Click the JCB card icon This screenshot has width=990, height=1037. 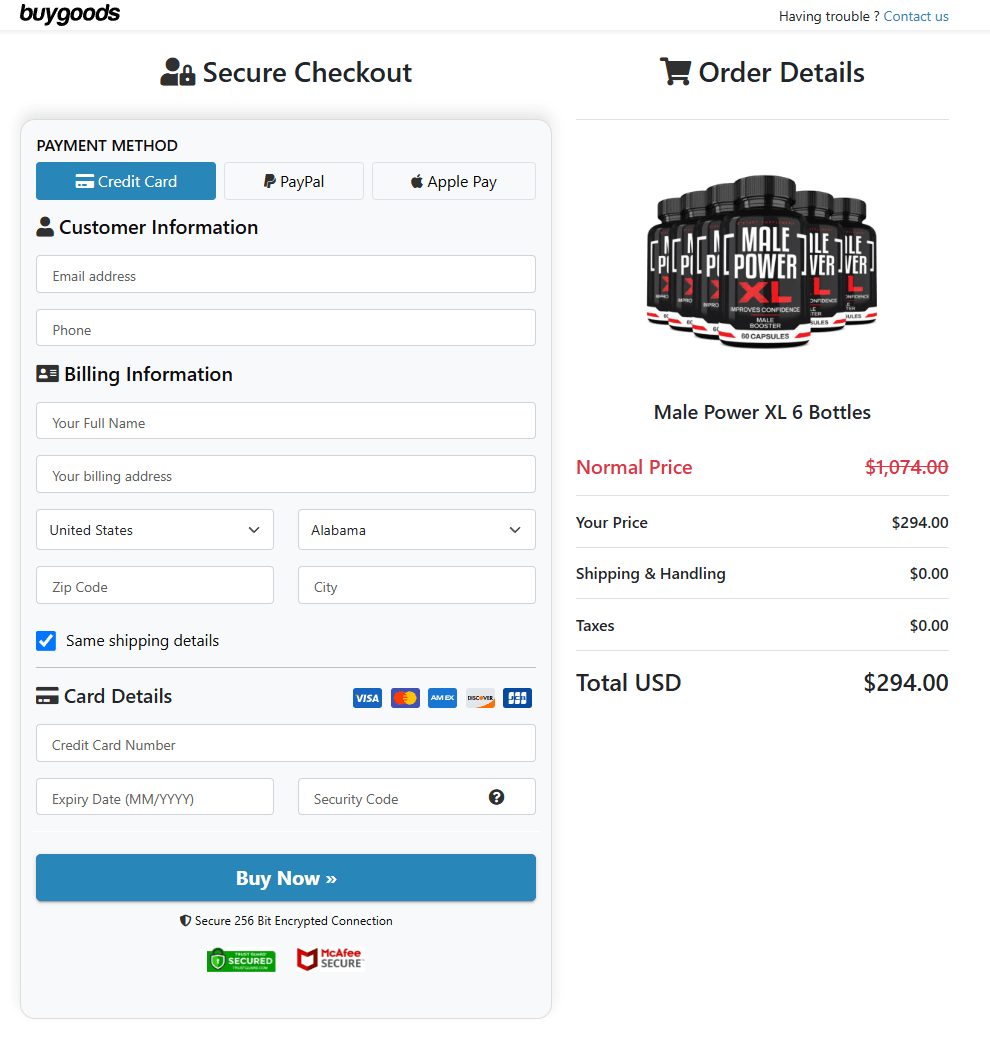(517, 697)
